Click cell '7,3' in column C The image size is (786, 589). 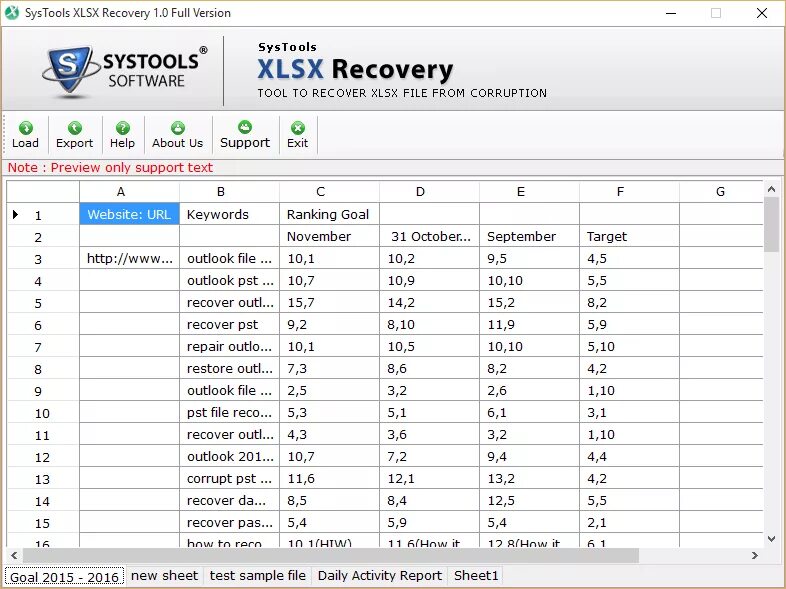(329, 368)
